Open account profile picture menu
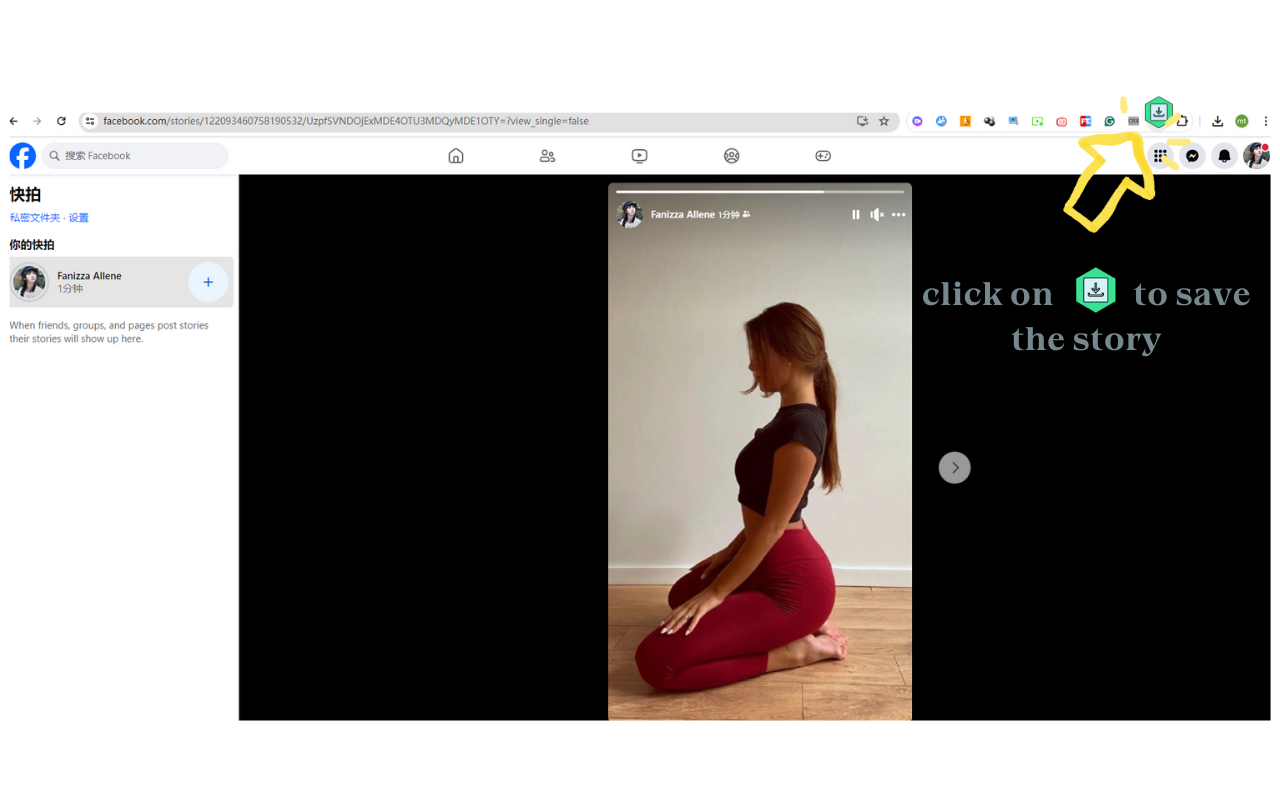 coord(1256,156)
